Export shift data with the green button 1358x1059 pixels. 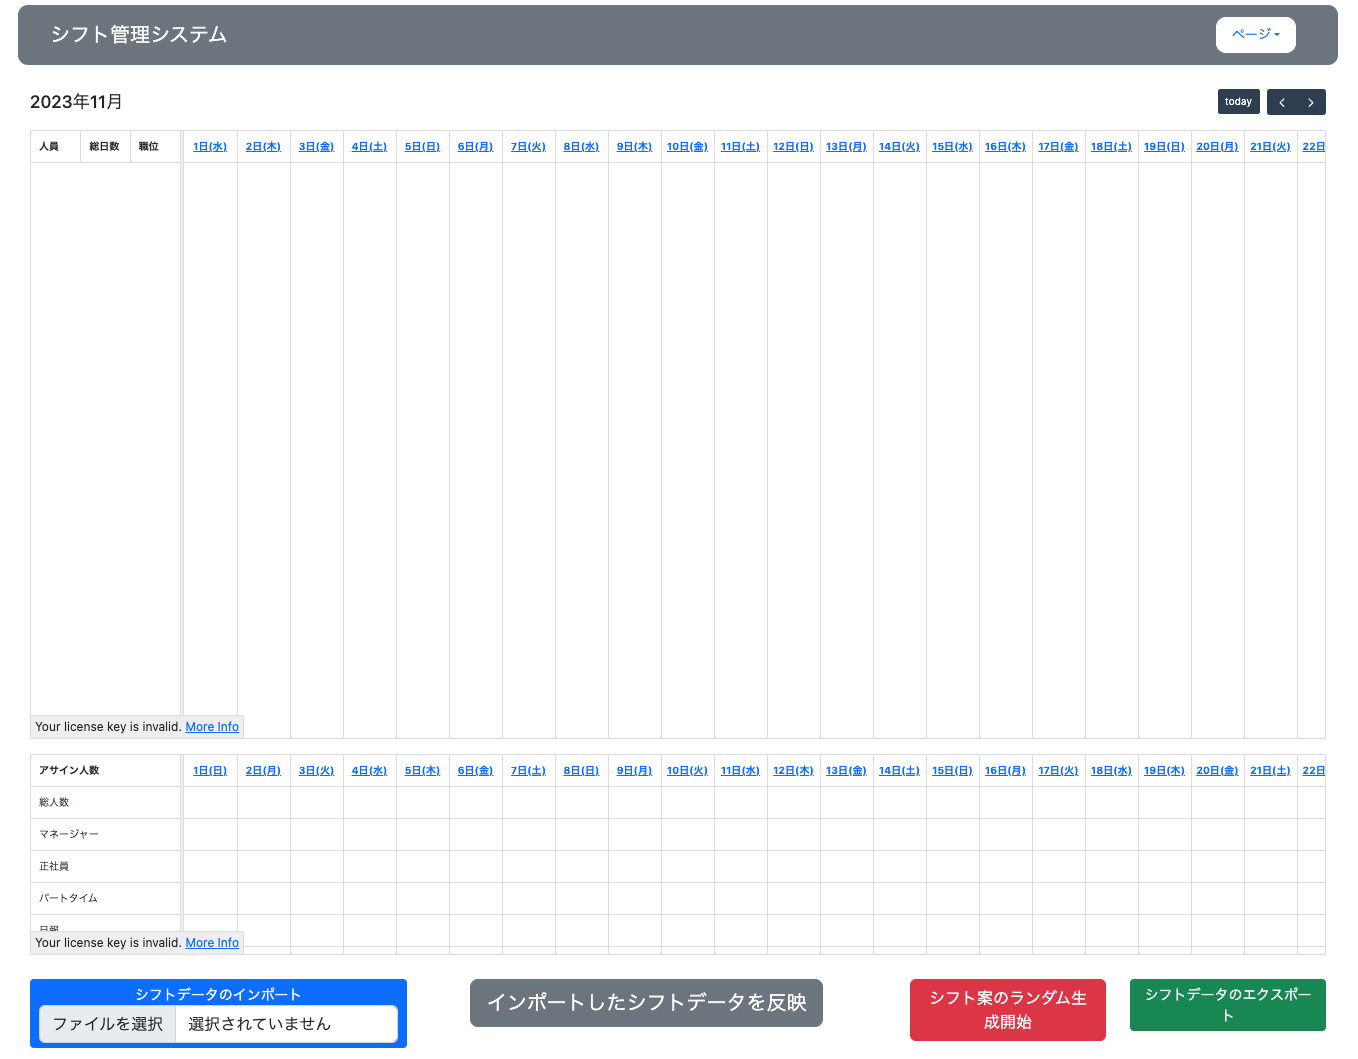click(x=1227, y=1004)
